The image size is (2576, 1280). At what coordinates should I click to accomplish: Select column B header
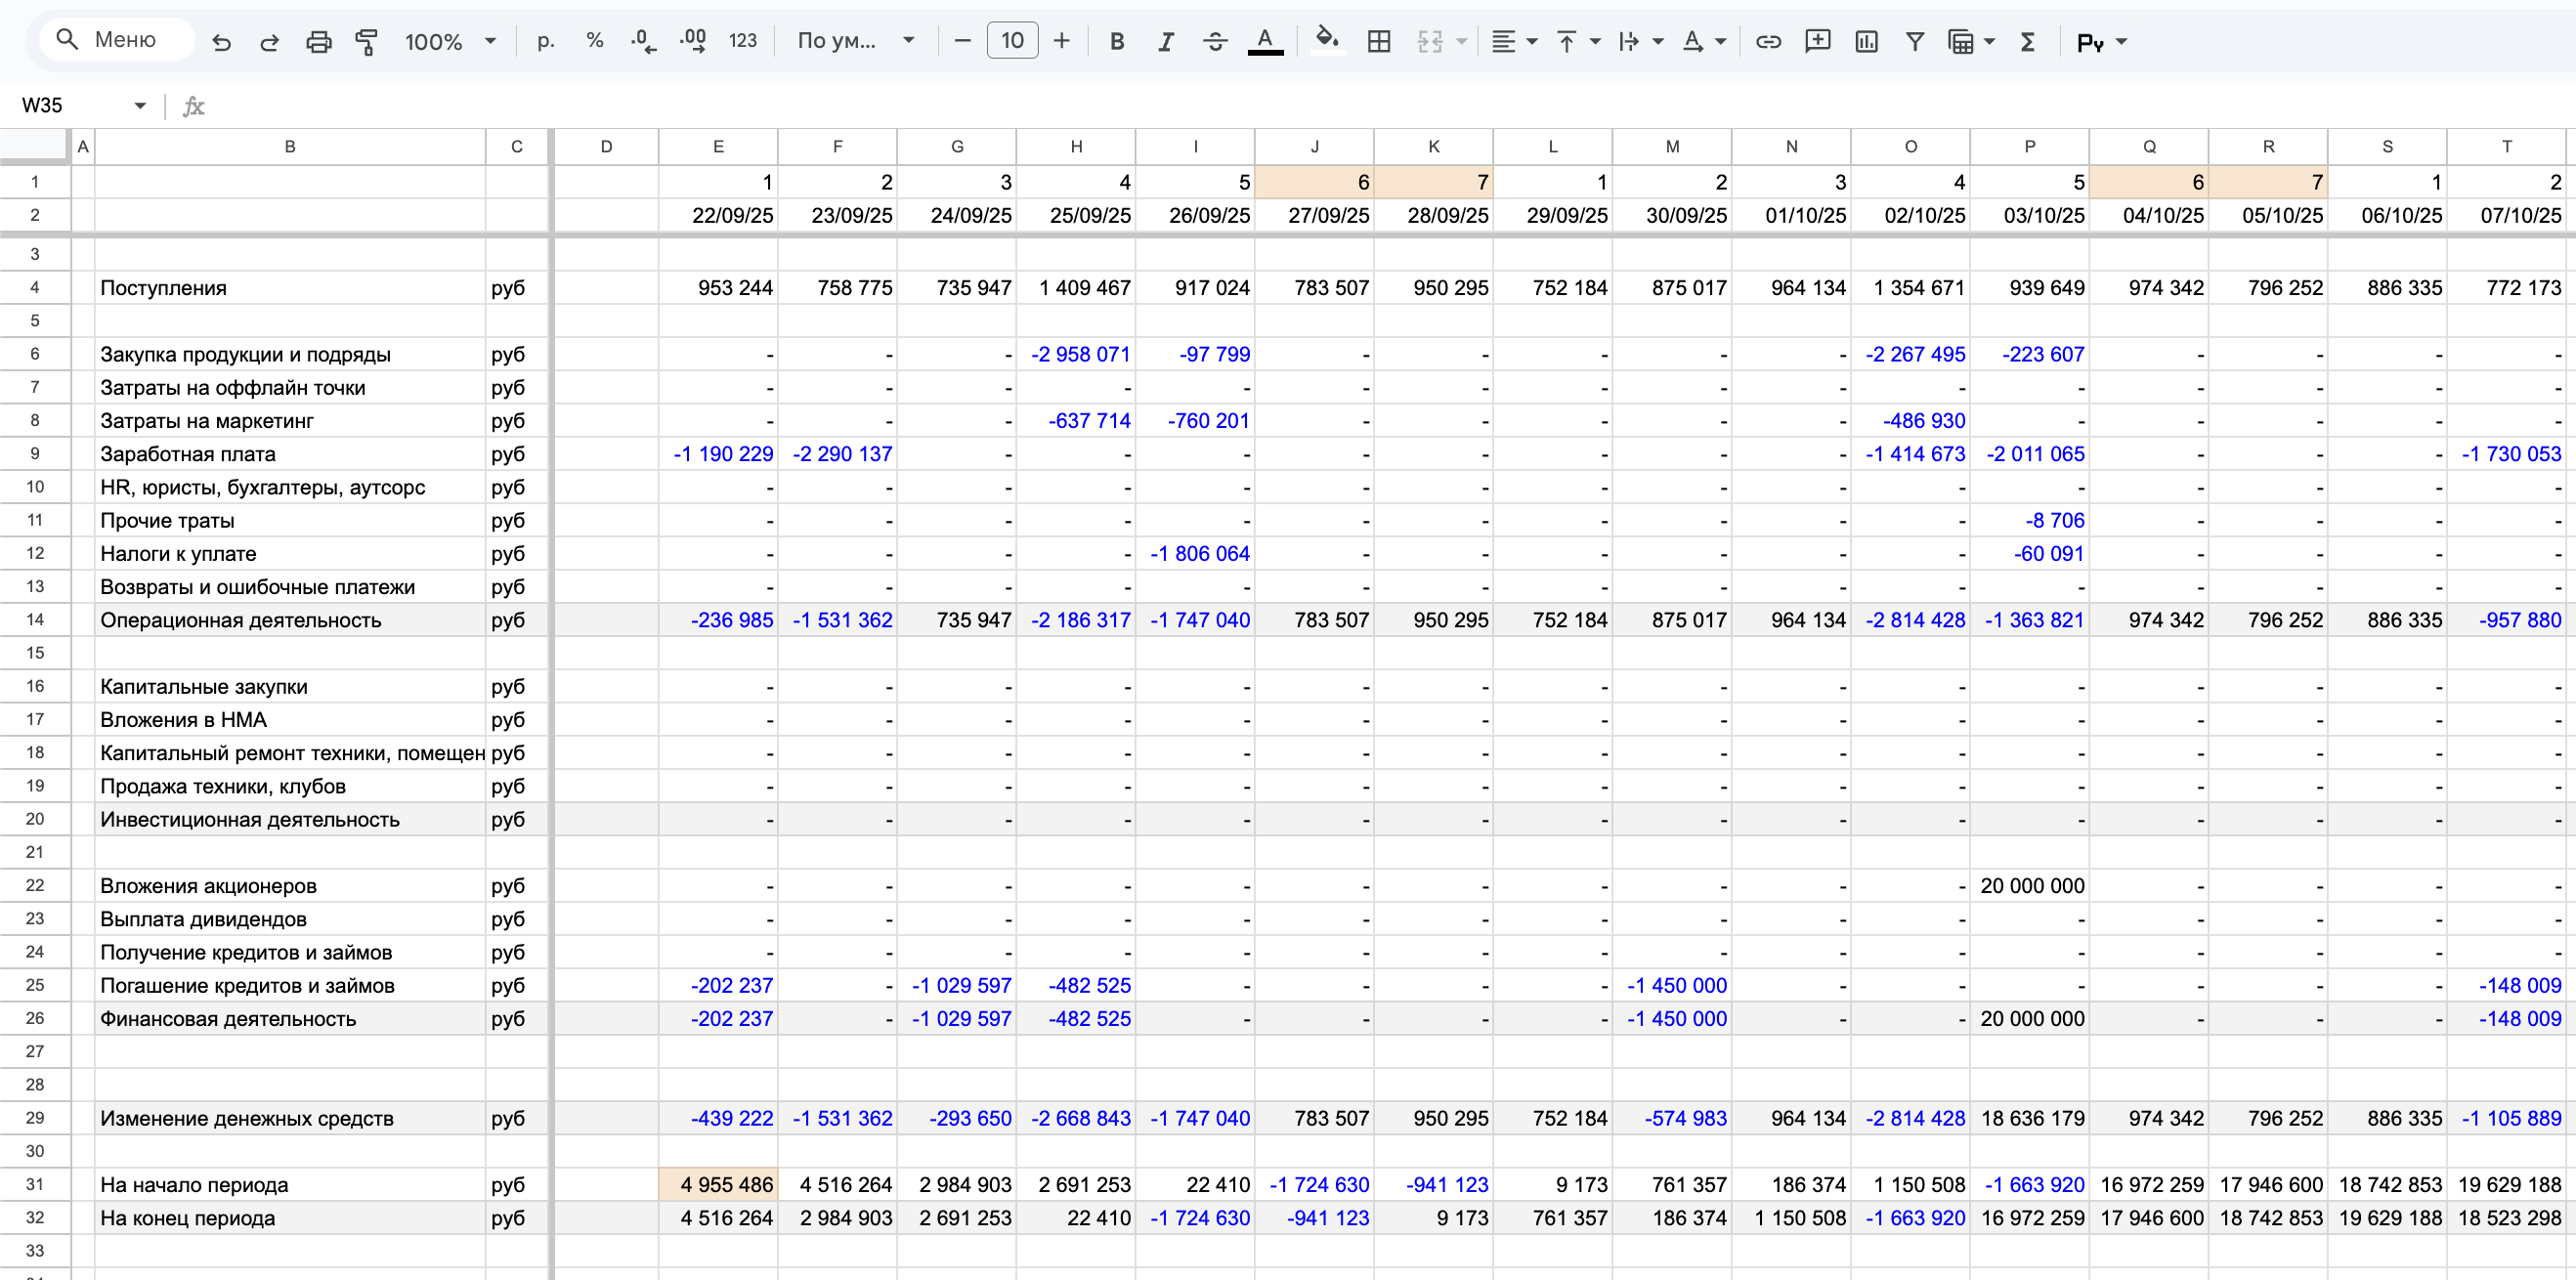click(290, 146)
